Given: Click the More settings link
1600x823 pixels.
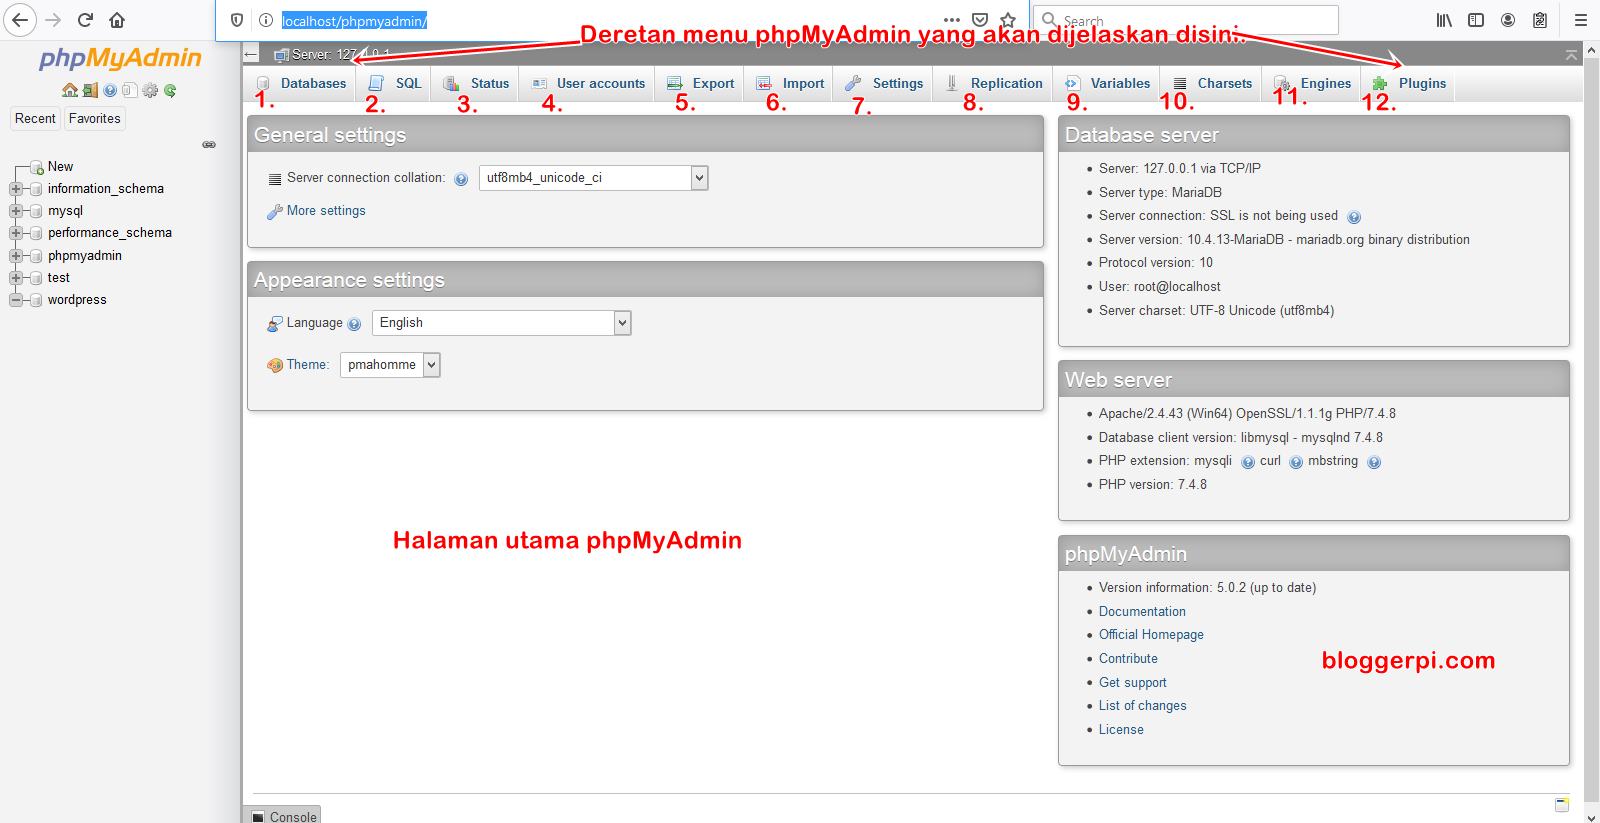Looking at the screenshot, I should (326, 211).
